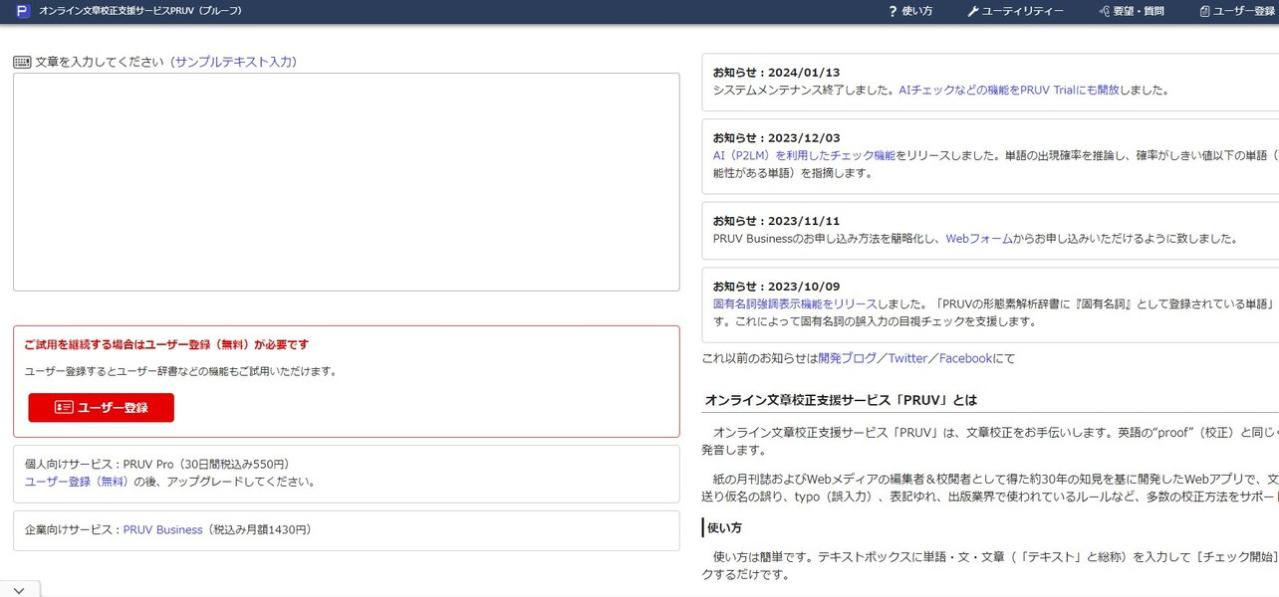1279x597 pixels.
Task: Select the お知らせ：2023/11/11 heading
Action: coord(776,222)
